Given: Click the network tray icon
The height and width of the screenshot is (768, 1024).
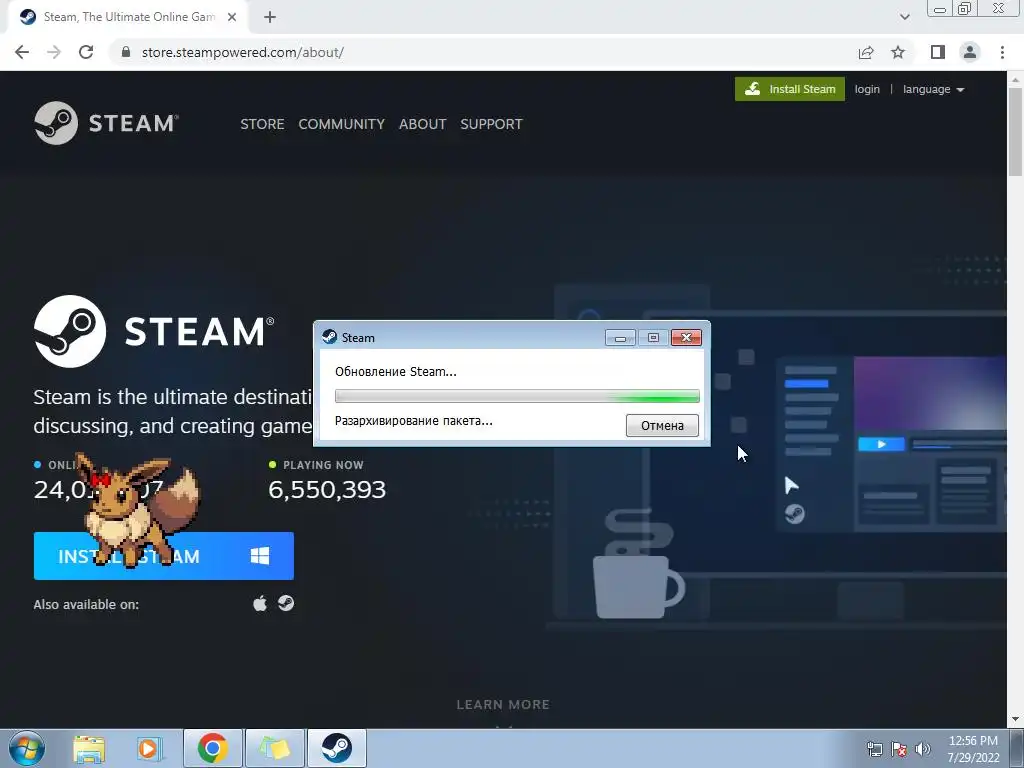Looking at the screenshot, I should coord(874,749).
